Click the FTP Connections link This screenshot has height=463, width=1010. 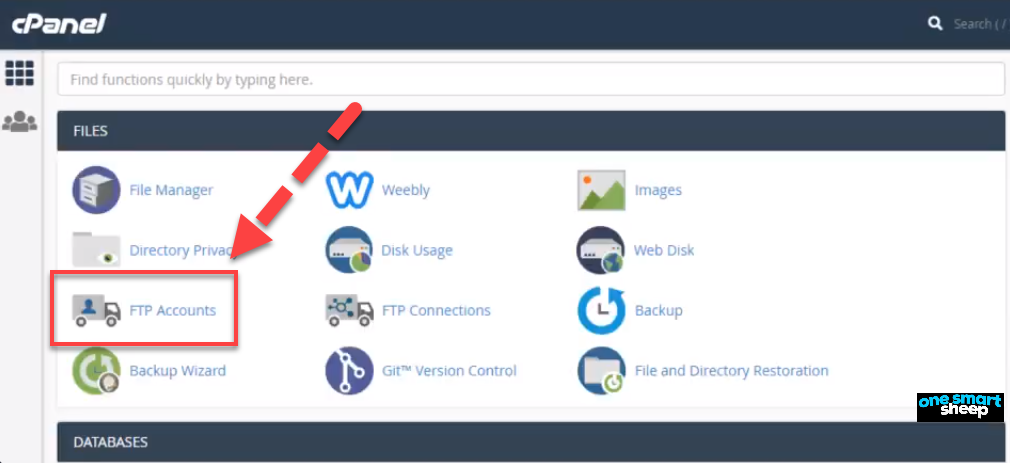coord(436,310)
